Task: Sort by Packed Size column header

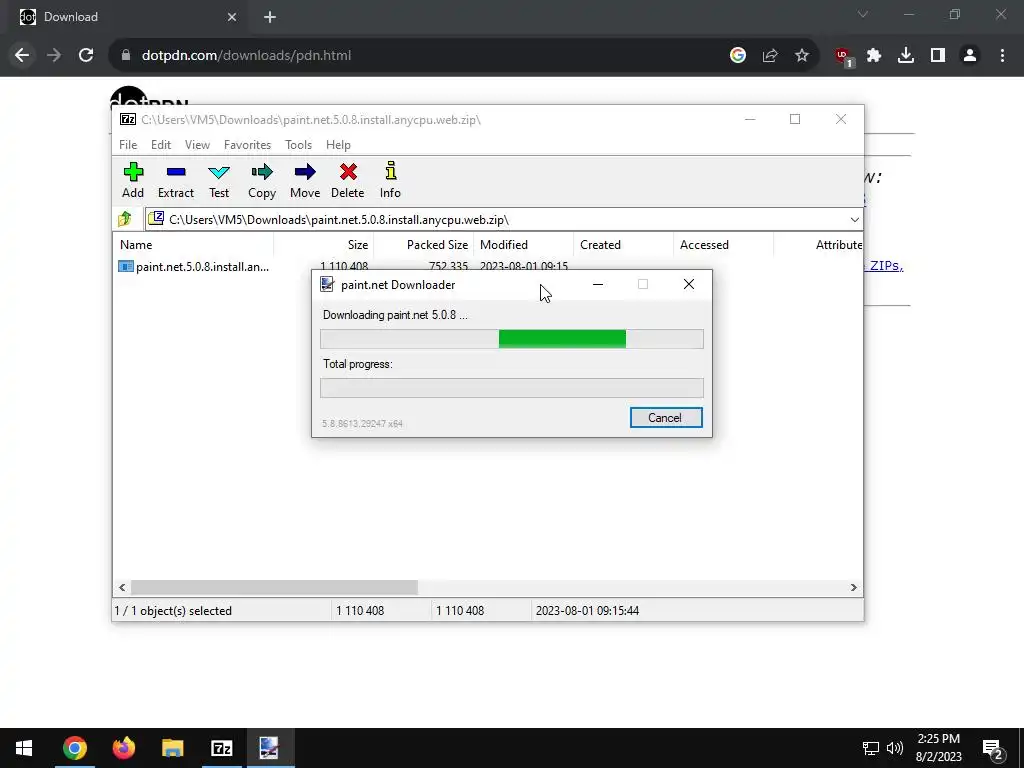Action: (x=424, y=245)
